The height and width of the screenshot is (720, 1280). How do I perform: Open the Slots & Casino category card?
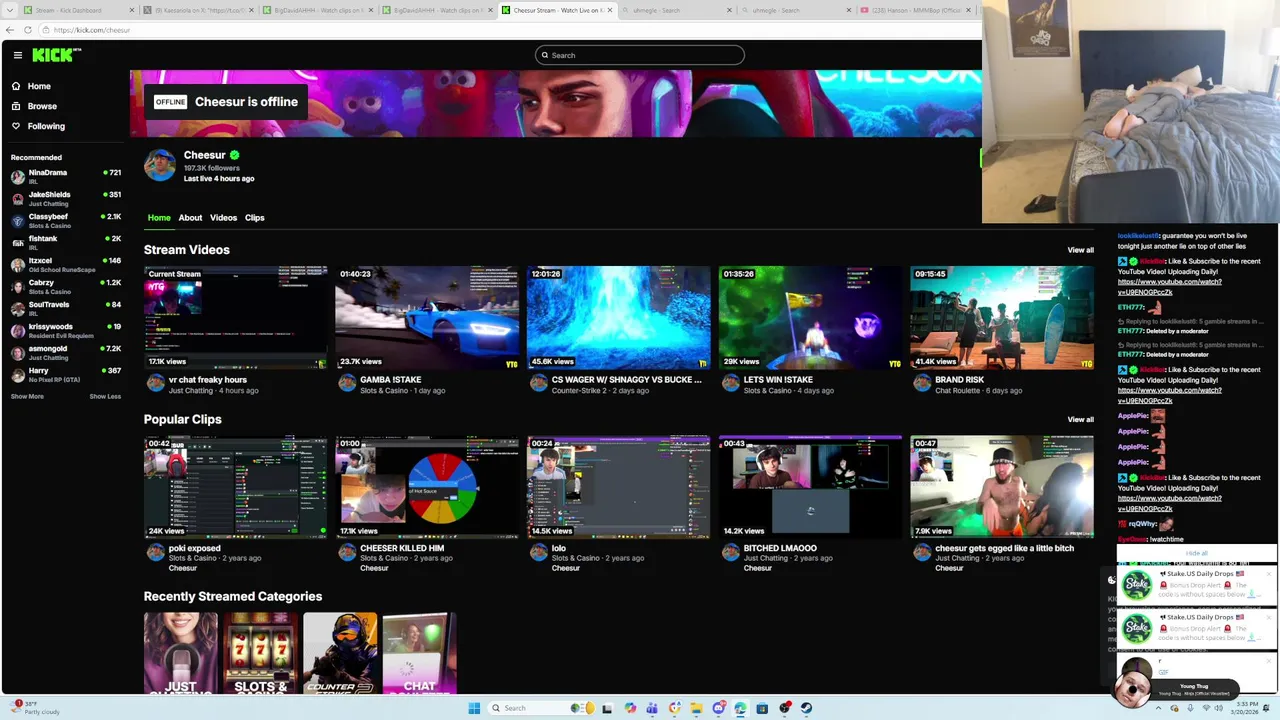tap(260, 653)
